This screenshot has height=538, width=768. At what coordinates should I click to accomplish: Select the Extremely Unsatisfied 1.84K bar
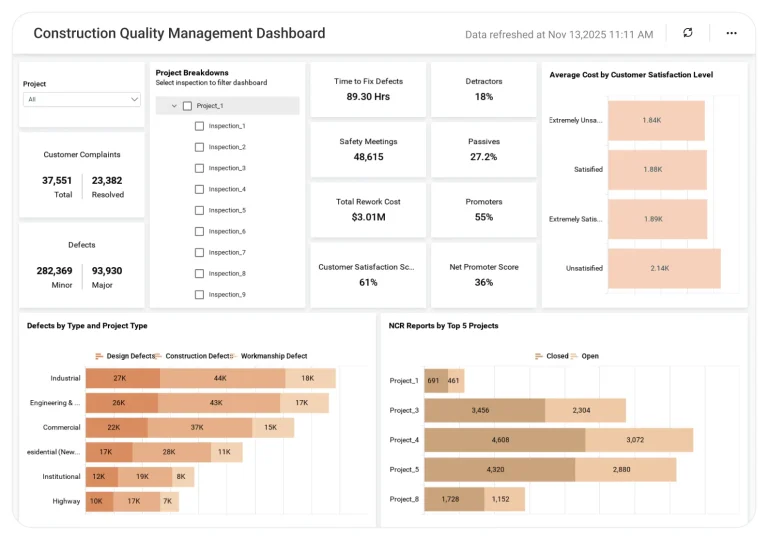[656, 121]
